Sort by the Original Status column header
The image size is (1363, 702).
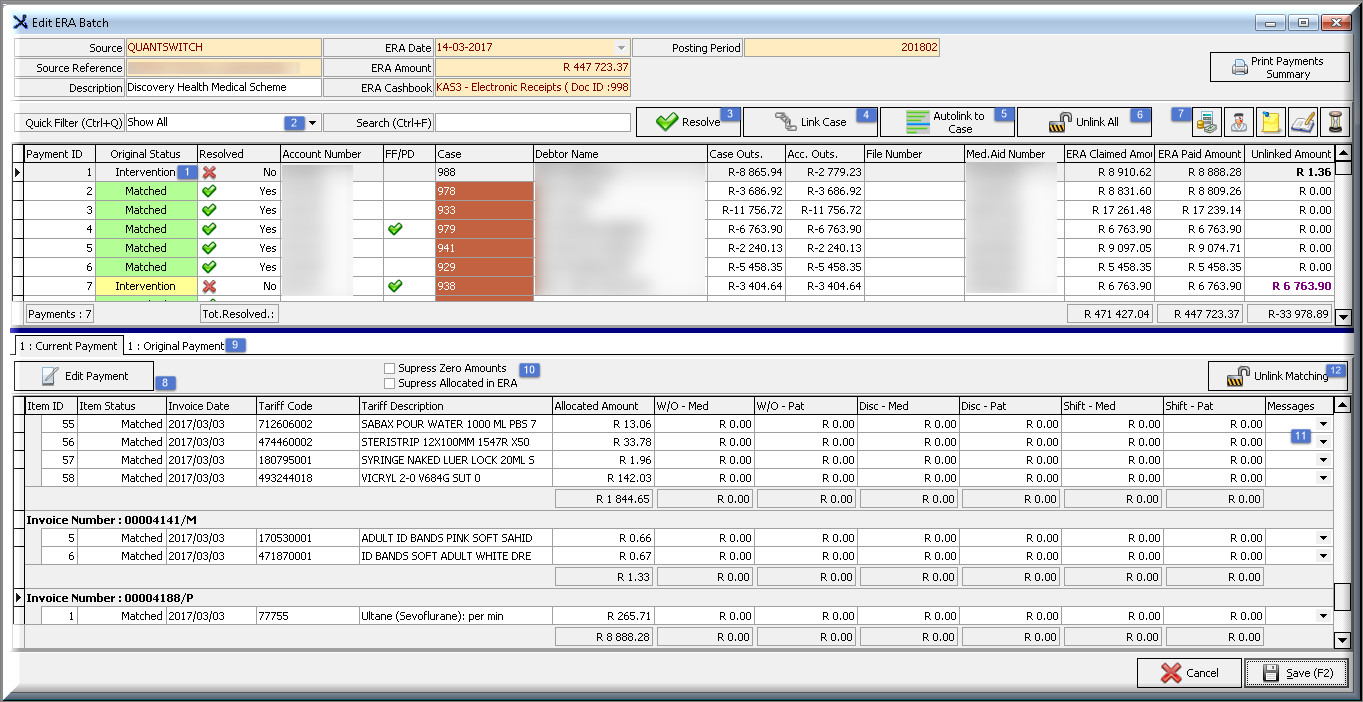[x=146, y=154]
